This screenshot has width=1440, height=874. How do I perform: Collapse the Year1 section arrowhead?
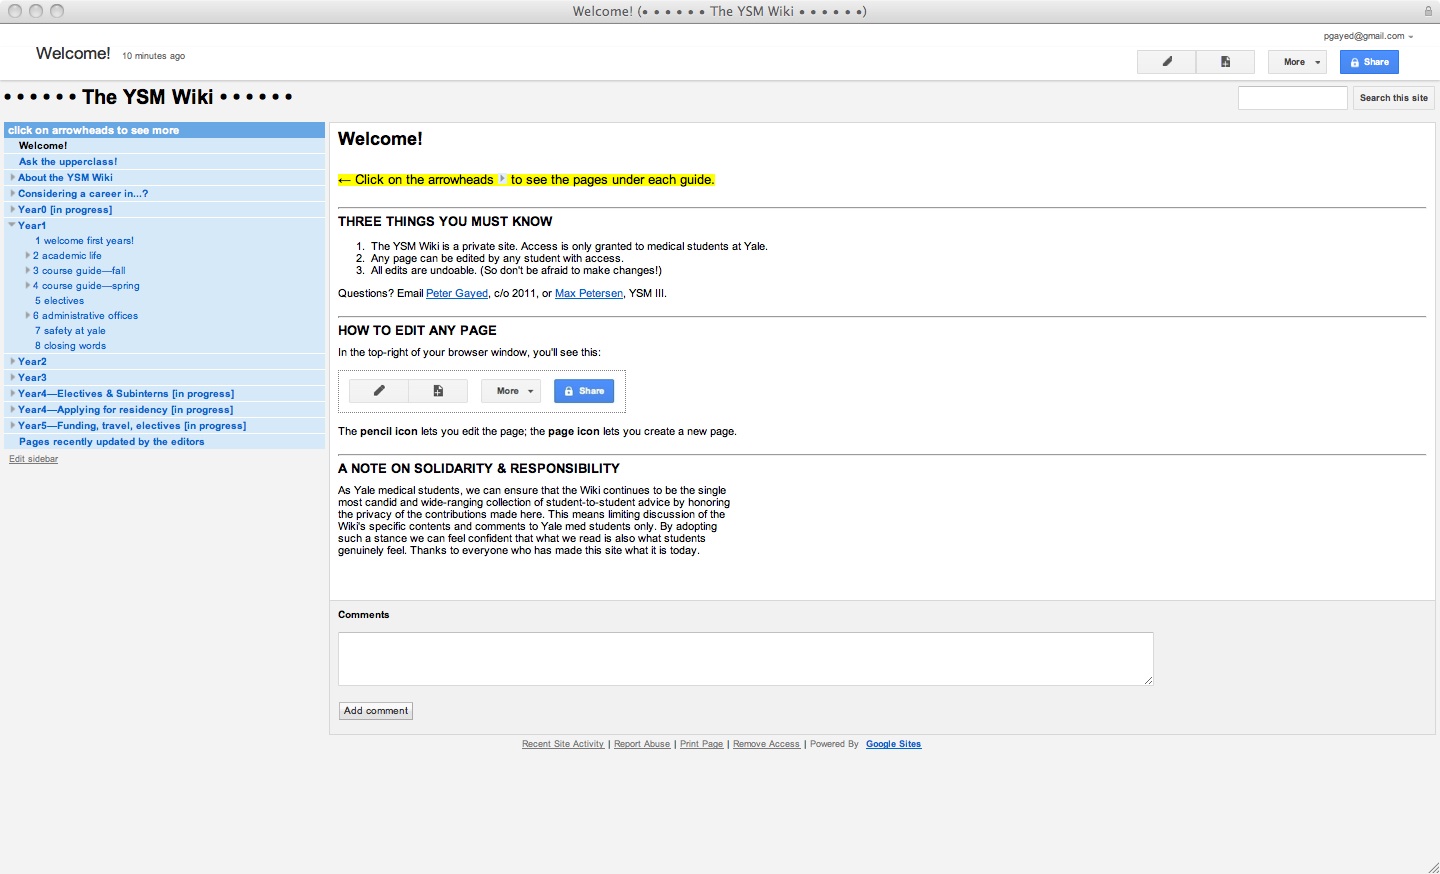pos(12,226)
